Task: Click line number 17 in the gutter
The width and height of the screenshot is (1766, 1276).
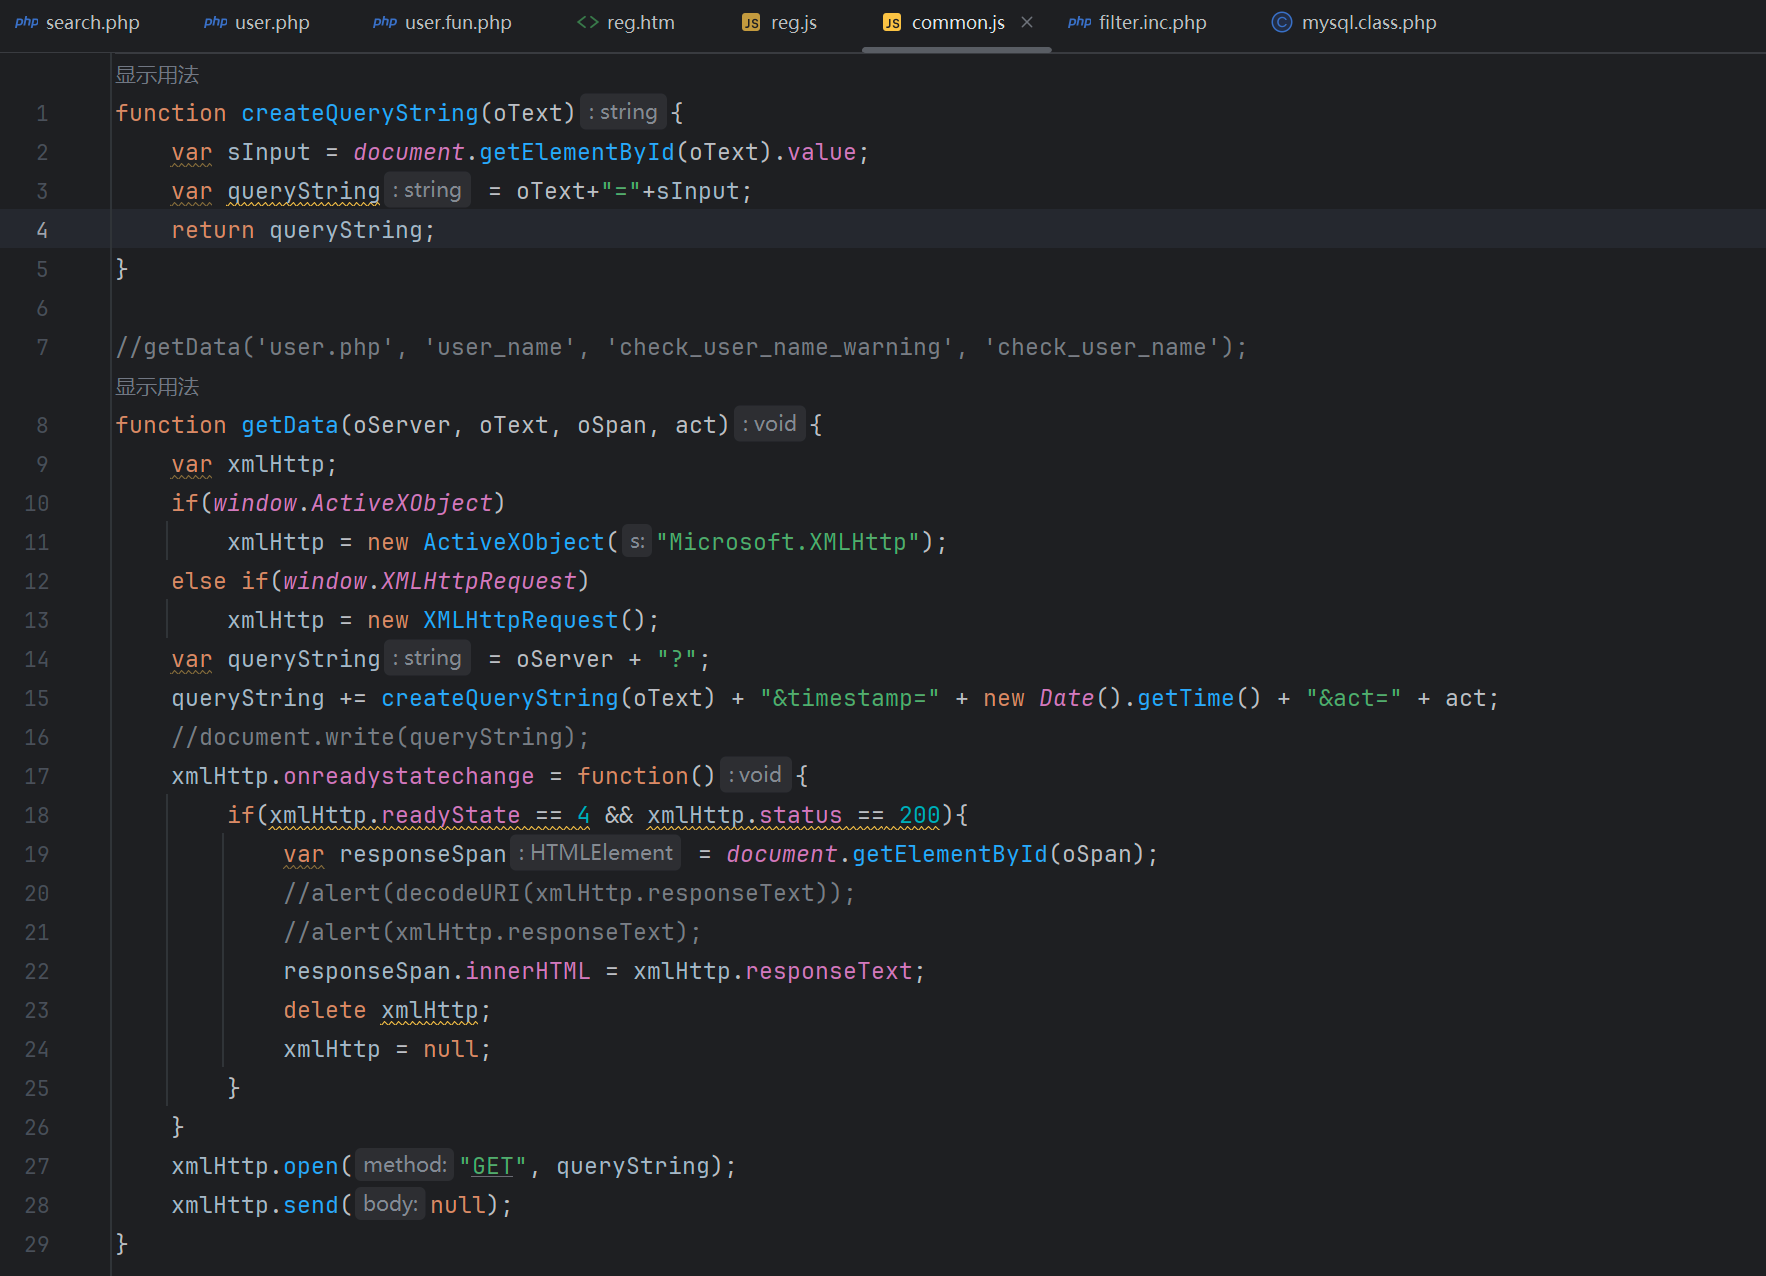Action: [37, 776]
